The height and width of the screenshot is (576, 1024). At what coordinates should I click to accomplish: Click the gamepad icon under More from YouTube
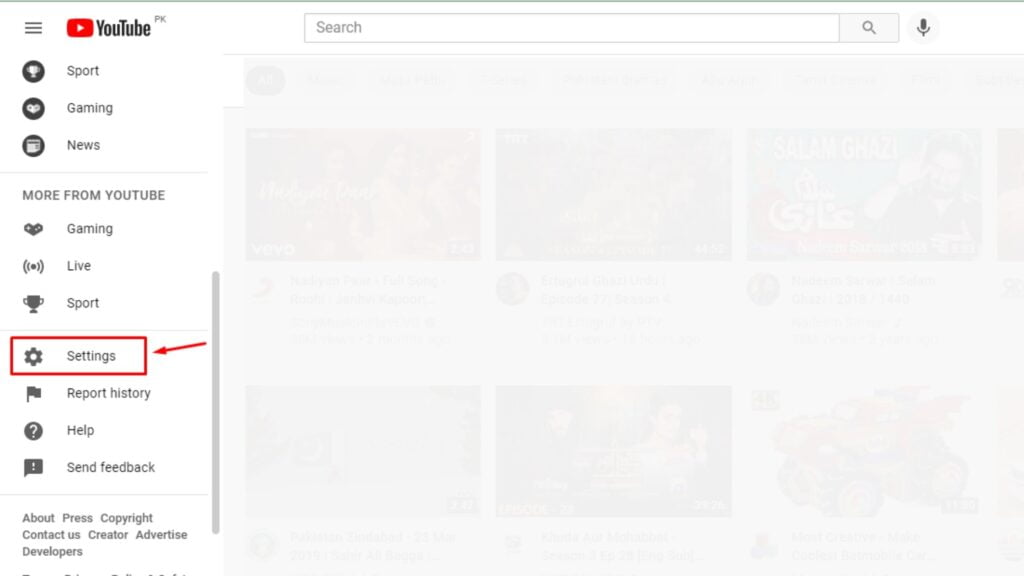point(33,229)
